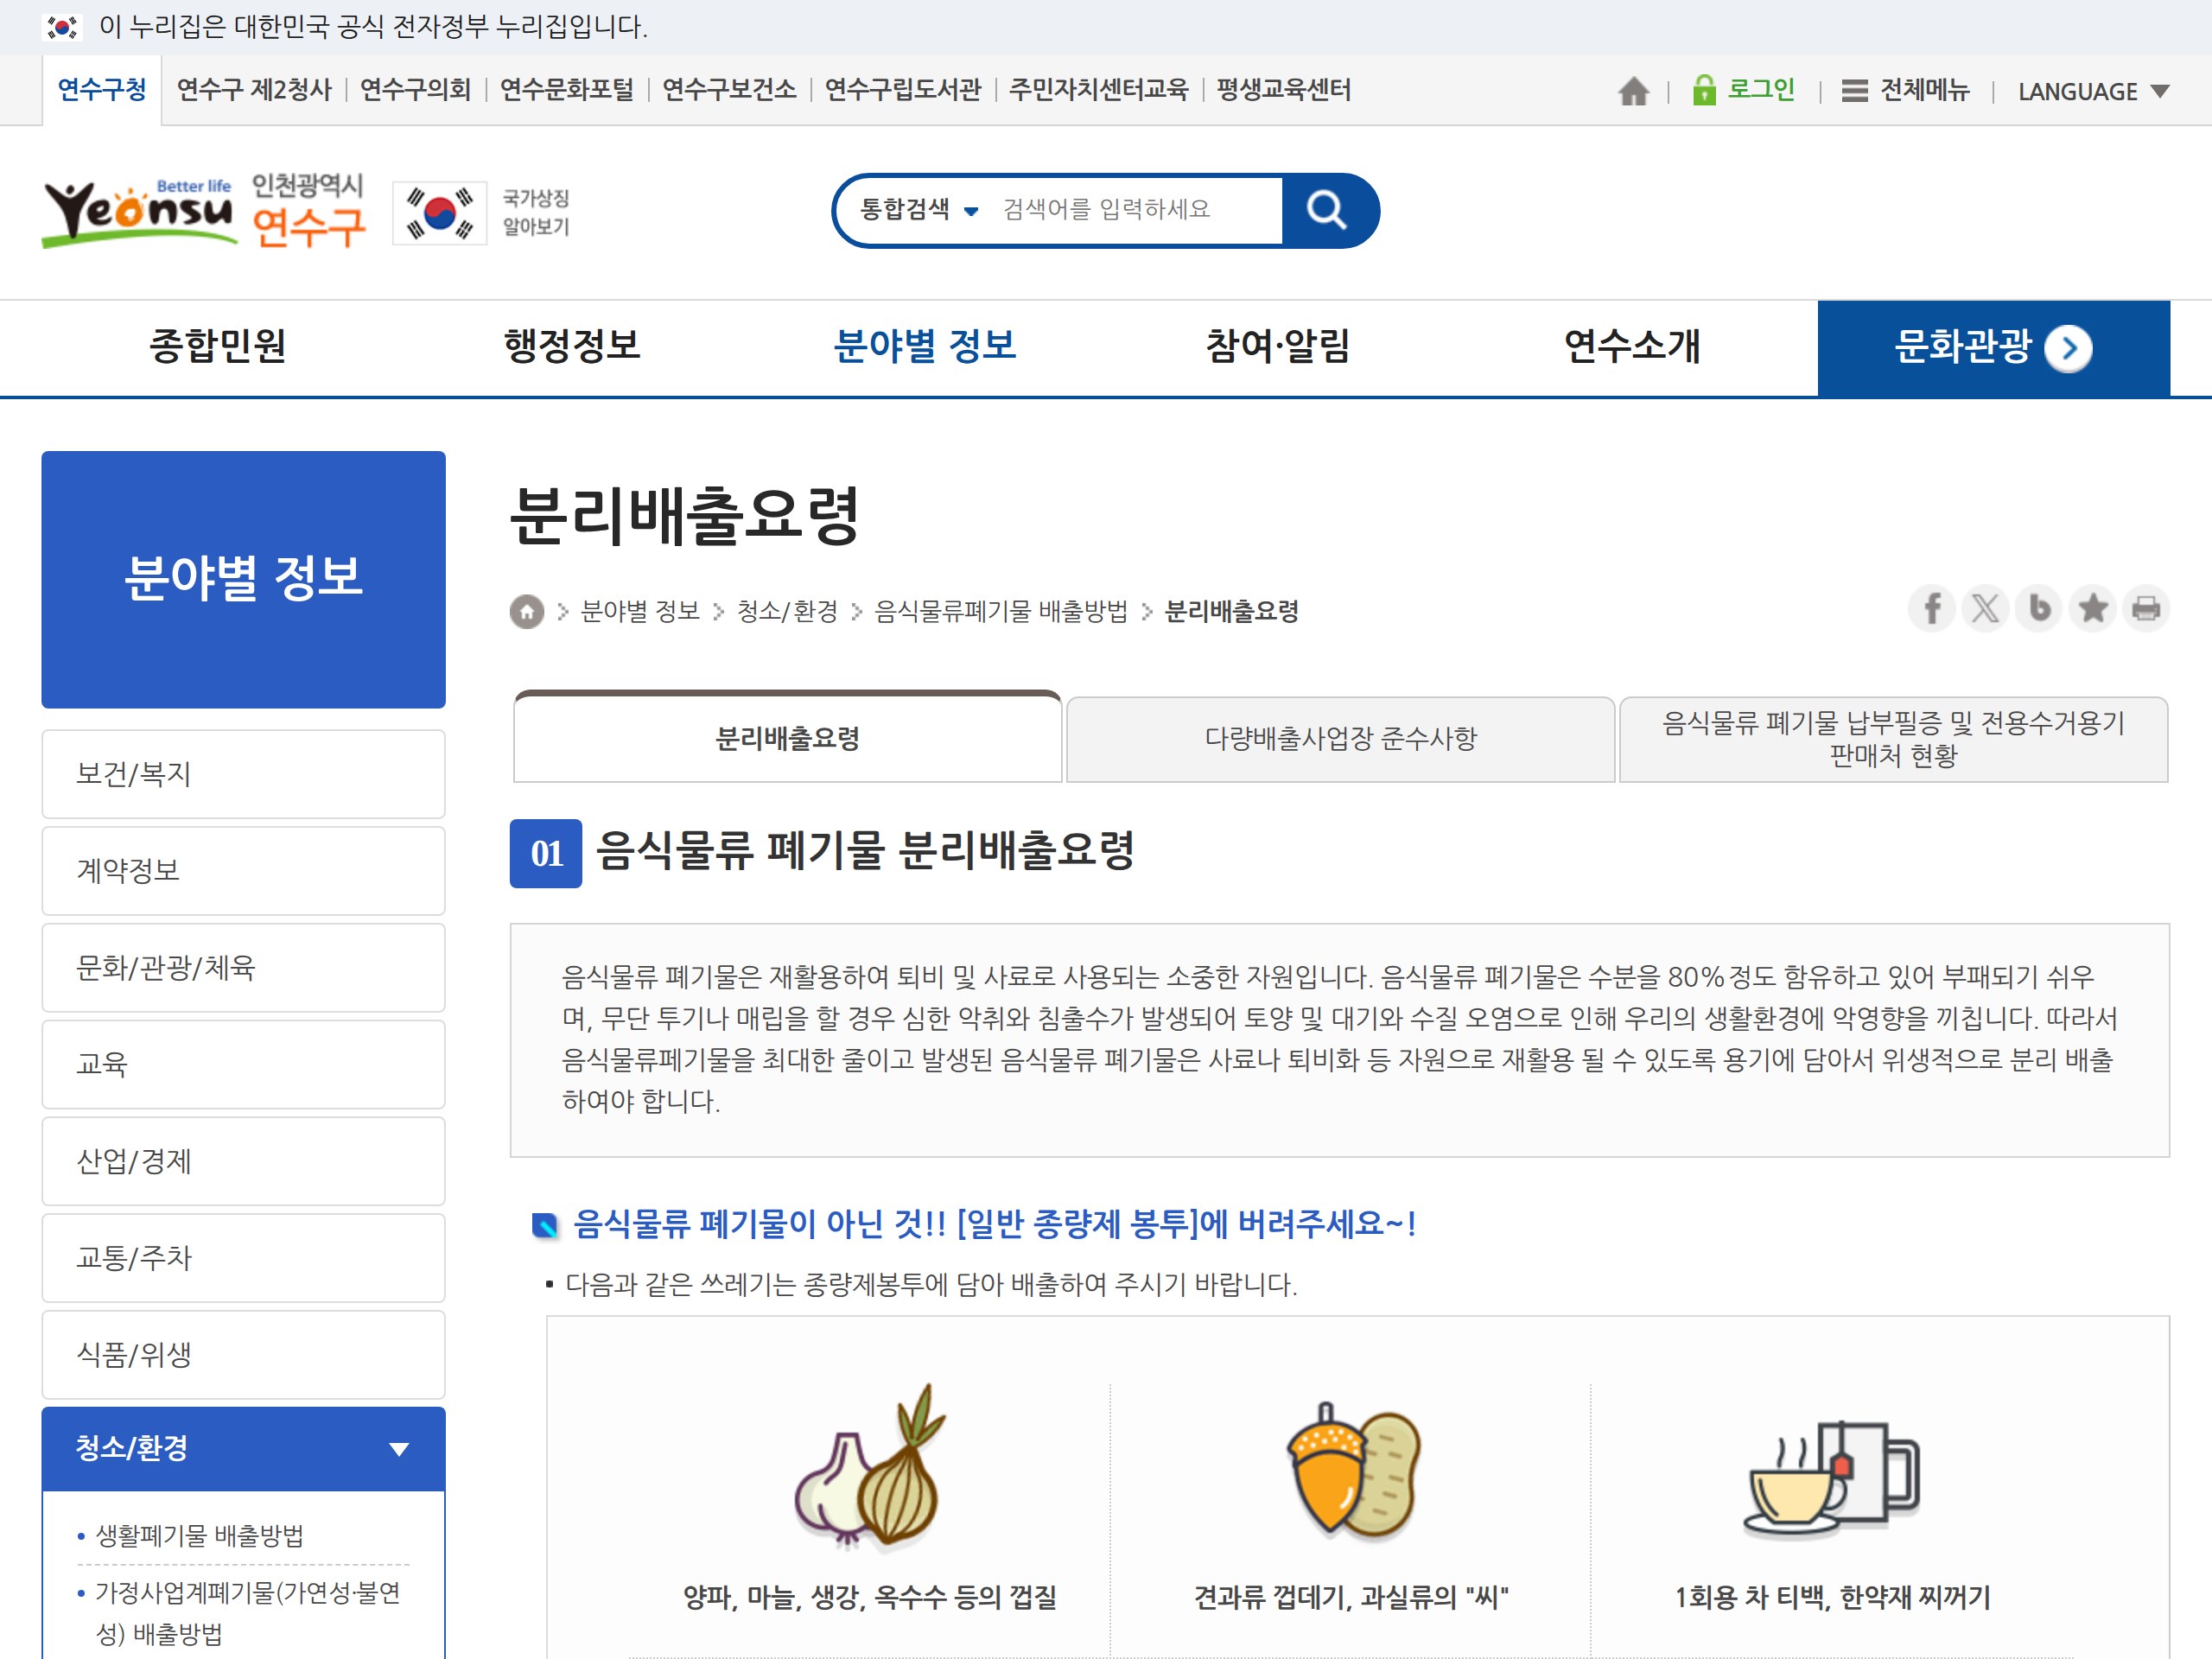Open 생활폐기물 배출방법 submenu link
Image resolution: width=2212 pixels, height=1659 pixels.
[199, 1535]
